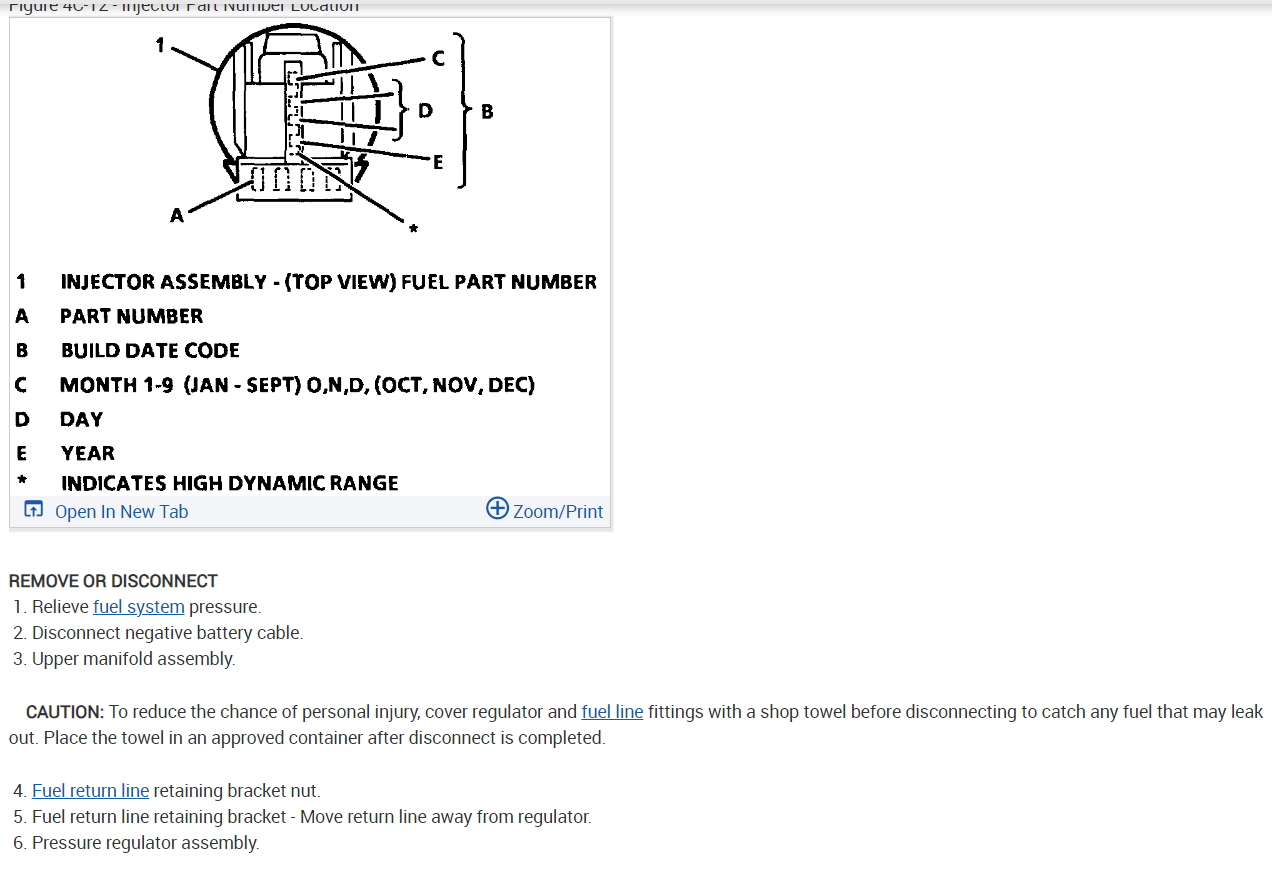Click callout letter A in the diagram
The height and width of the screenshot is (874, 1272).
coord(177,214)
